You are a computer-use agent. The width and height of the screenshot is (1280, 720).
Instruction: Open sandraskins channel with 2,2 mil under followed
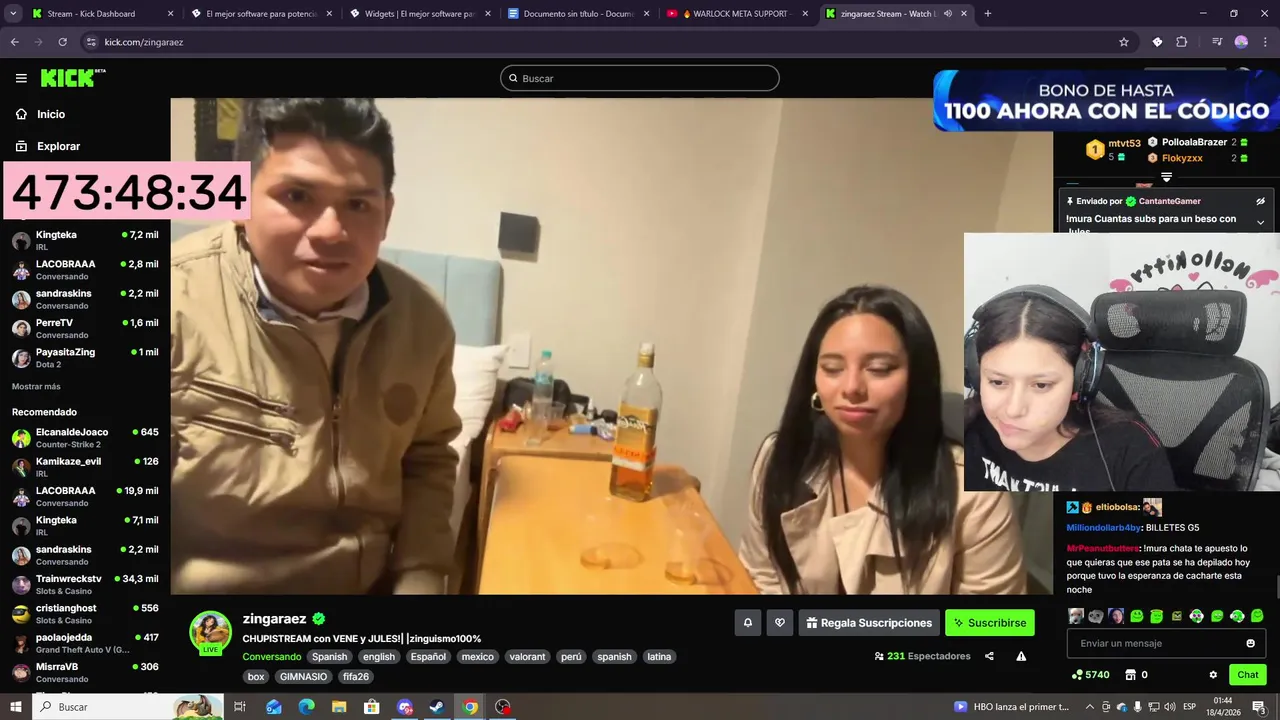point(85,299)
